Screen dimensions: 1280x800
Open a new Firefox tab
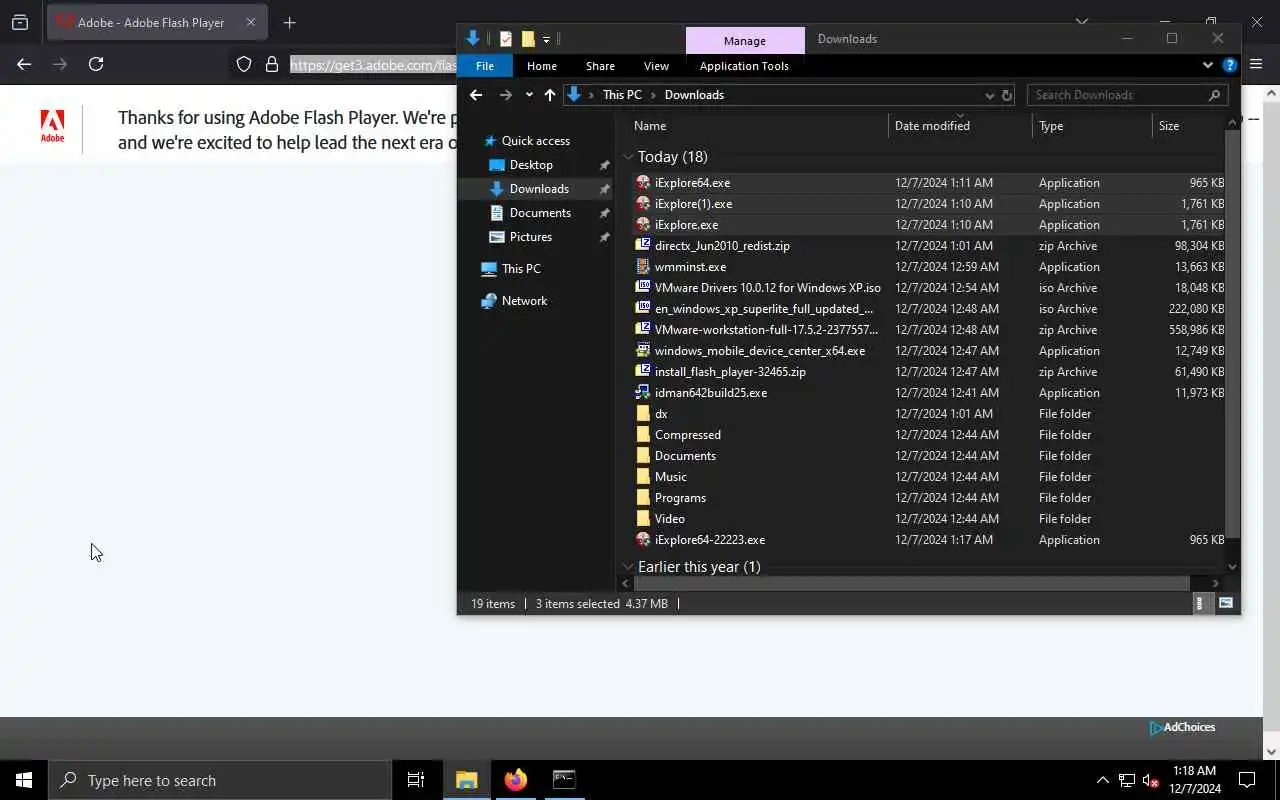[289, 22]
